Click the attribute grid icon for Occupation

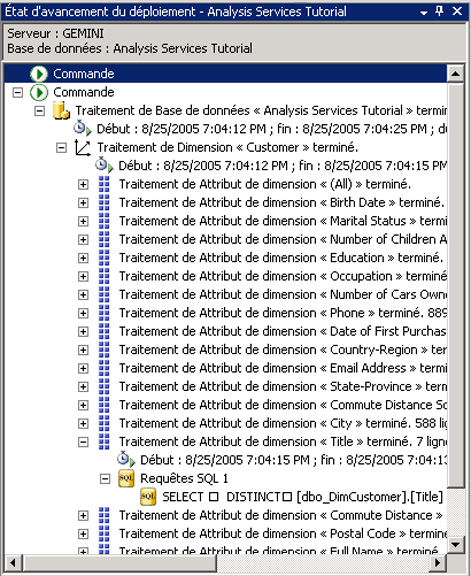[104, 276]
